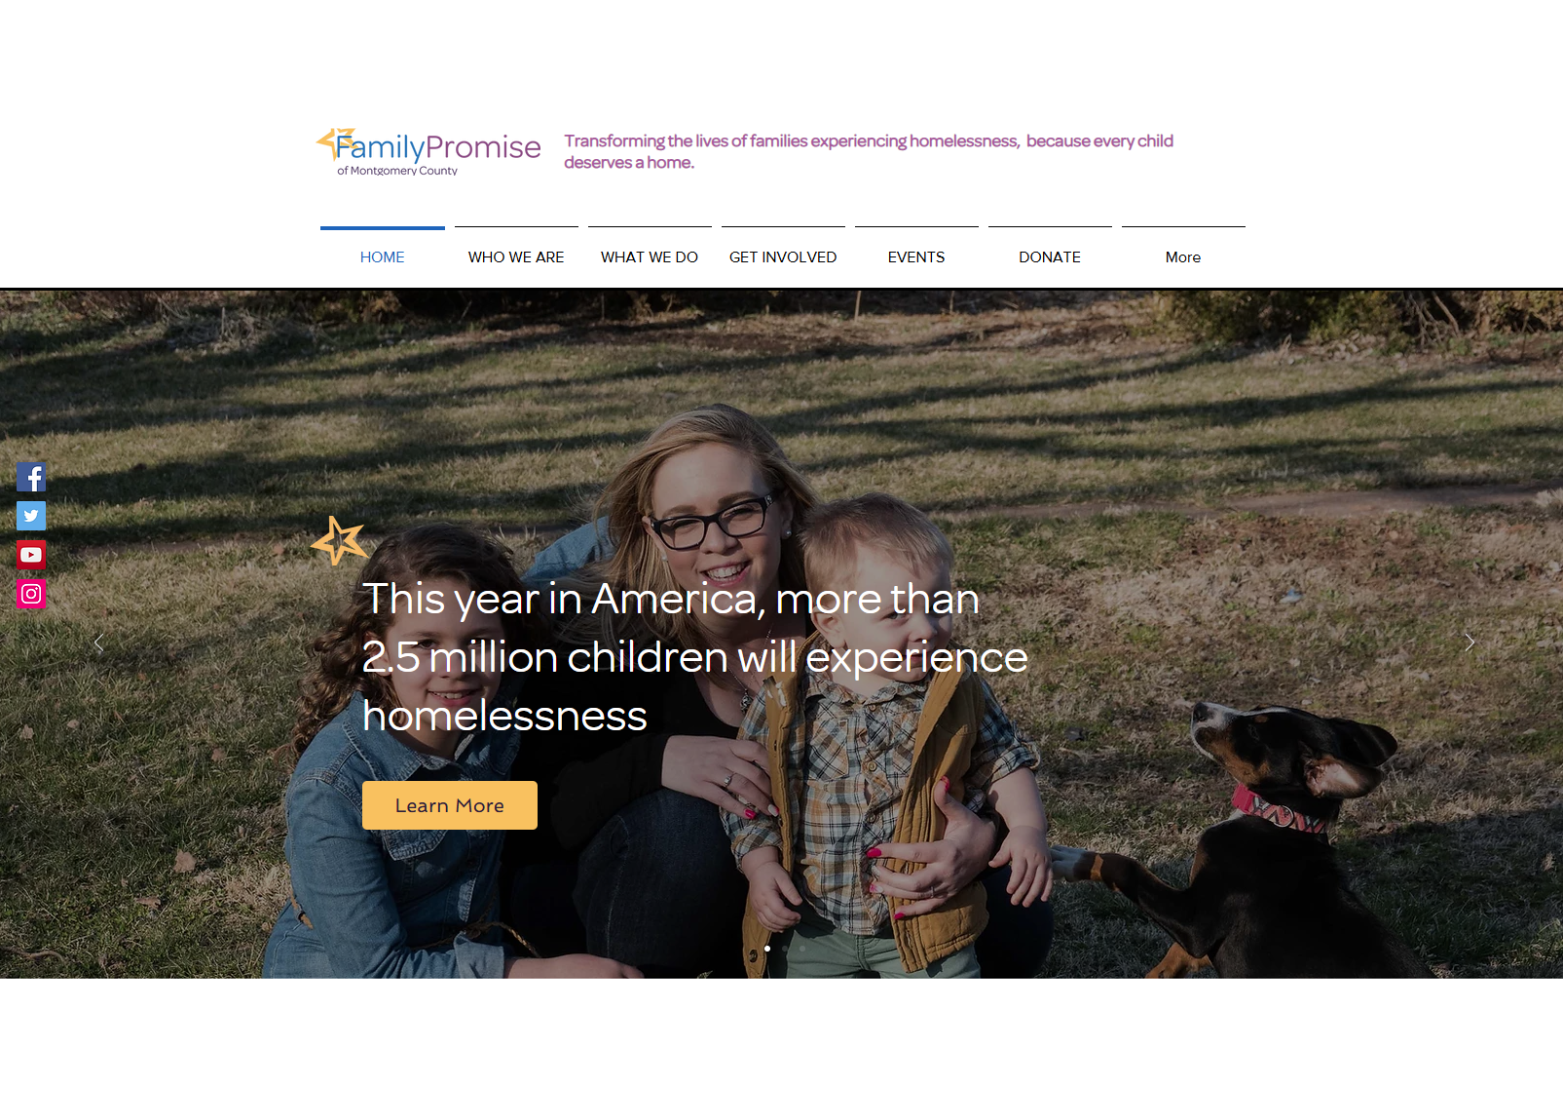
Task: Open the Facebook social icon
Action: (x=31, y=477)
